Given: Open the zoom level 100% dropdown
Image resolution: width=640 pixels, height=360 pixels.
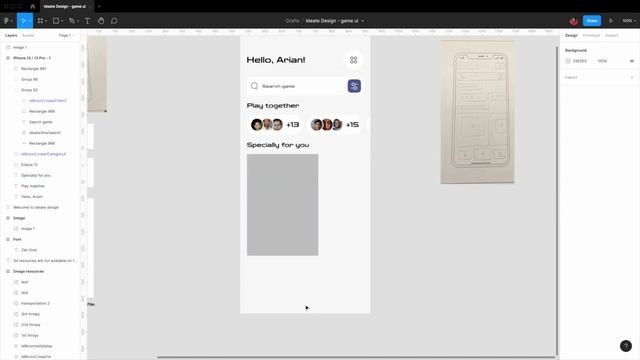Looking at the screenshot, I should coord(629,20).
